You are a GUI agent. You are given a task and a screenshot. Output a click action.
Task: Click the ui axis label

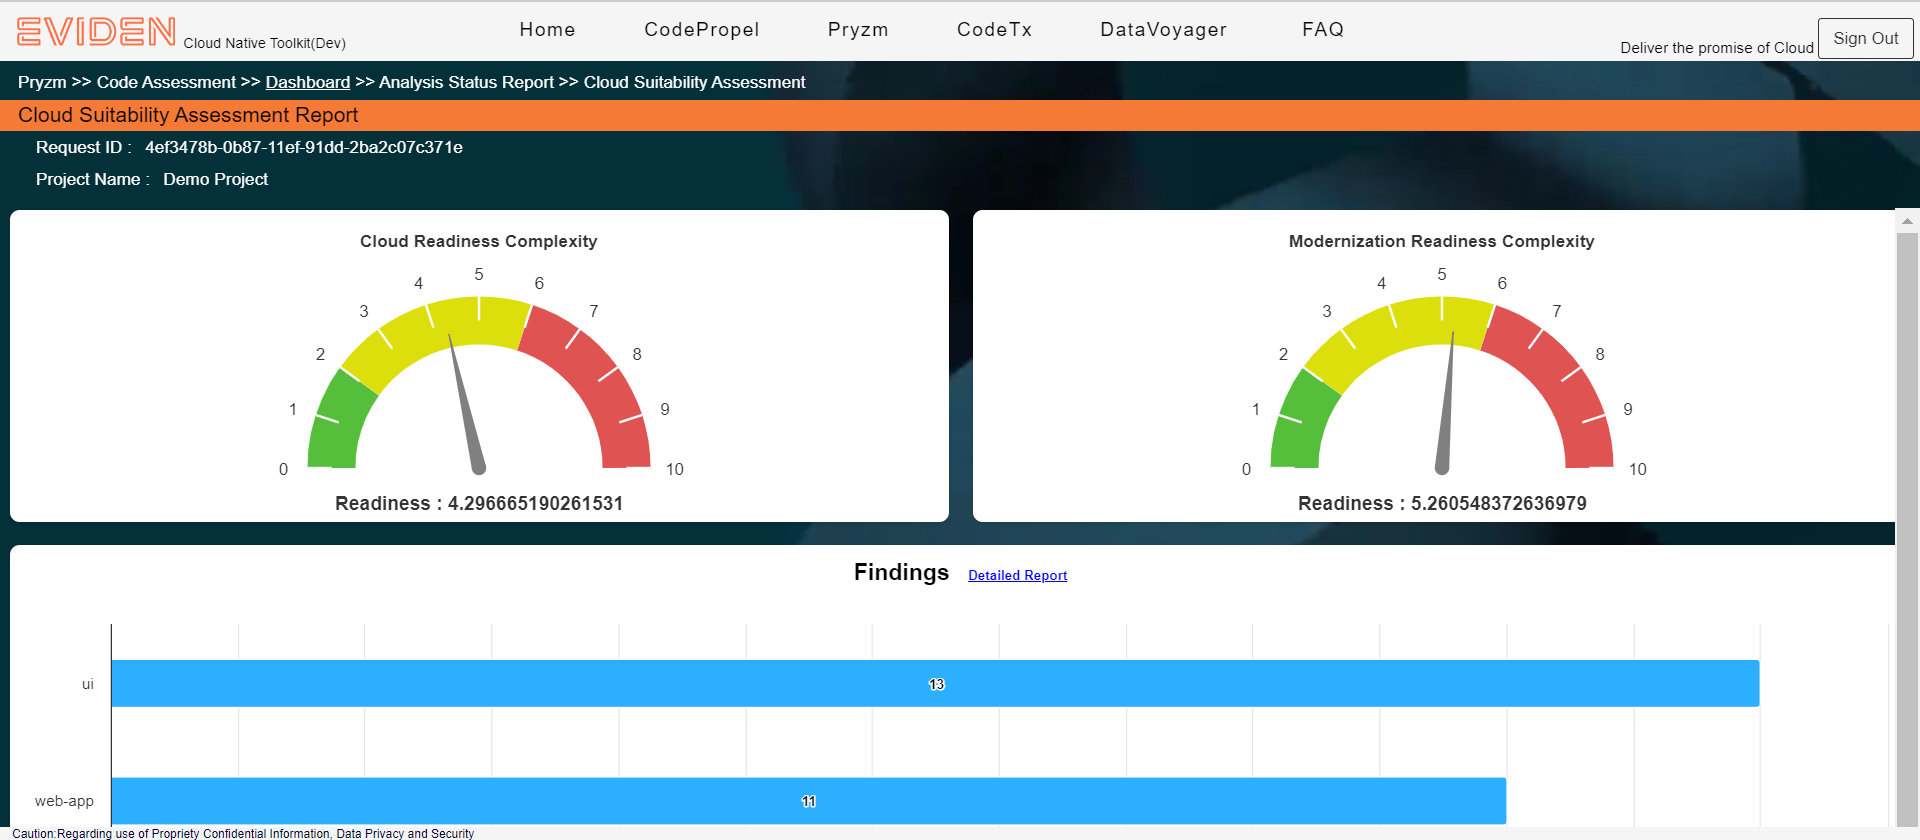[x=88, y=684]
